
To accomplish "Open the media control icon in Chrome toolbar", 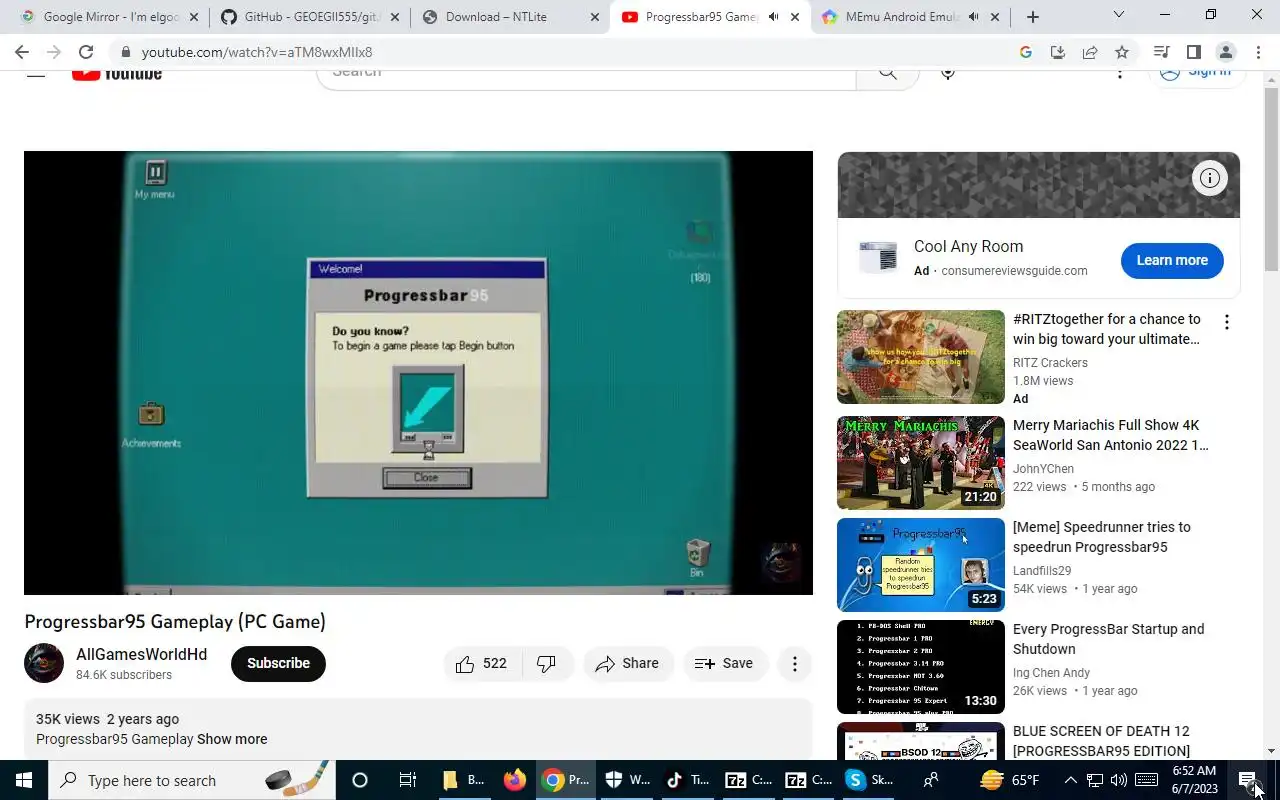I will [x=1161, y=52].
